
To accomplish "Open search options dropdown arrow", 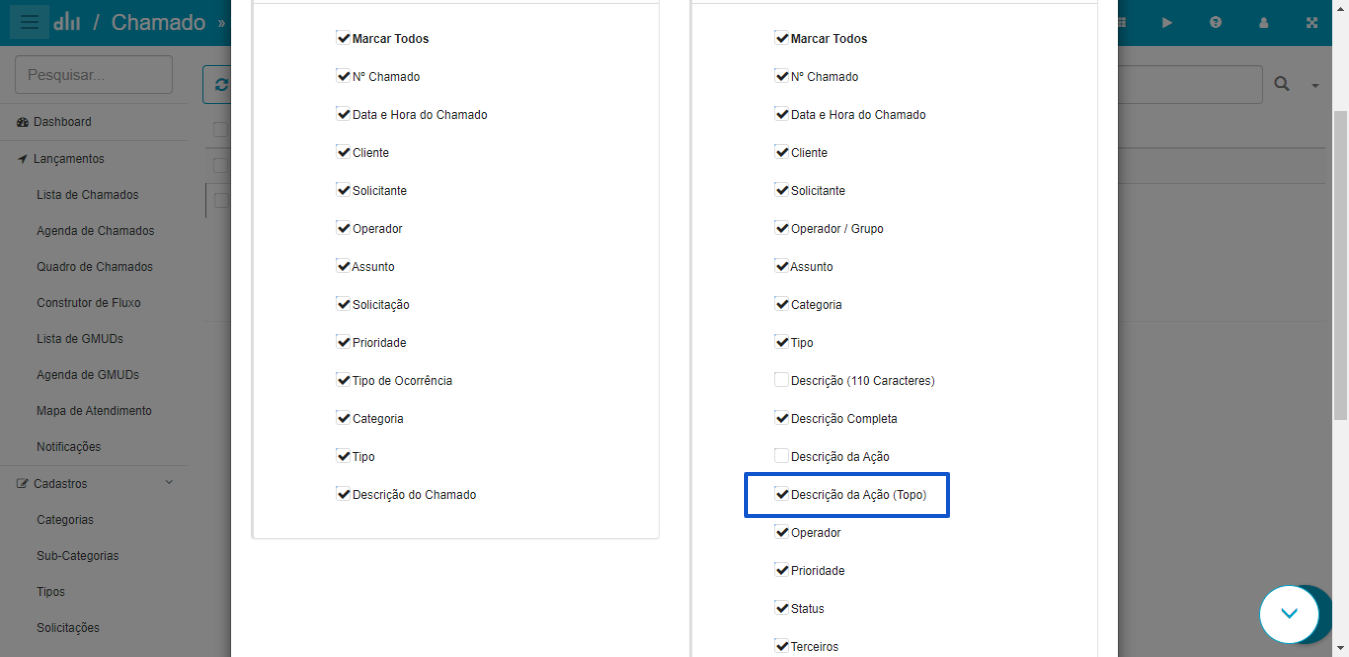I will pos(1315,86).
